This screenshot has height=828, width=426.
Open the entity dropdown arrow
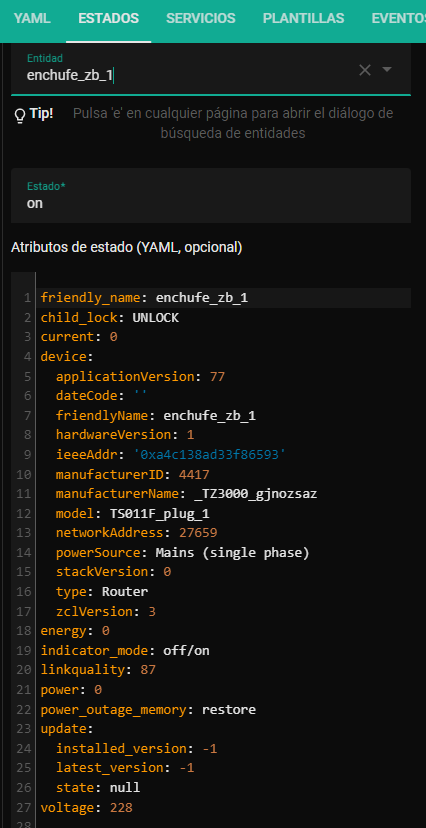(387, 69)
